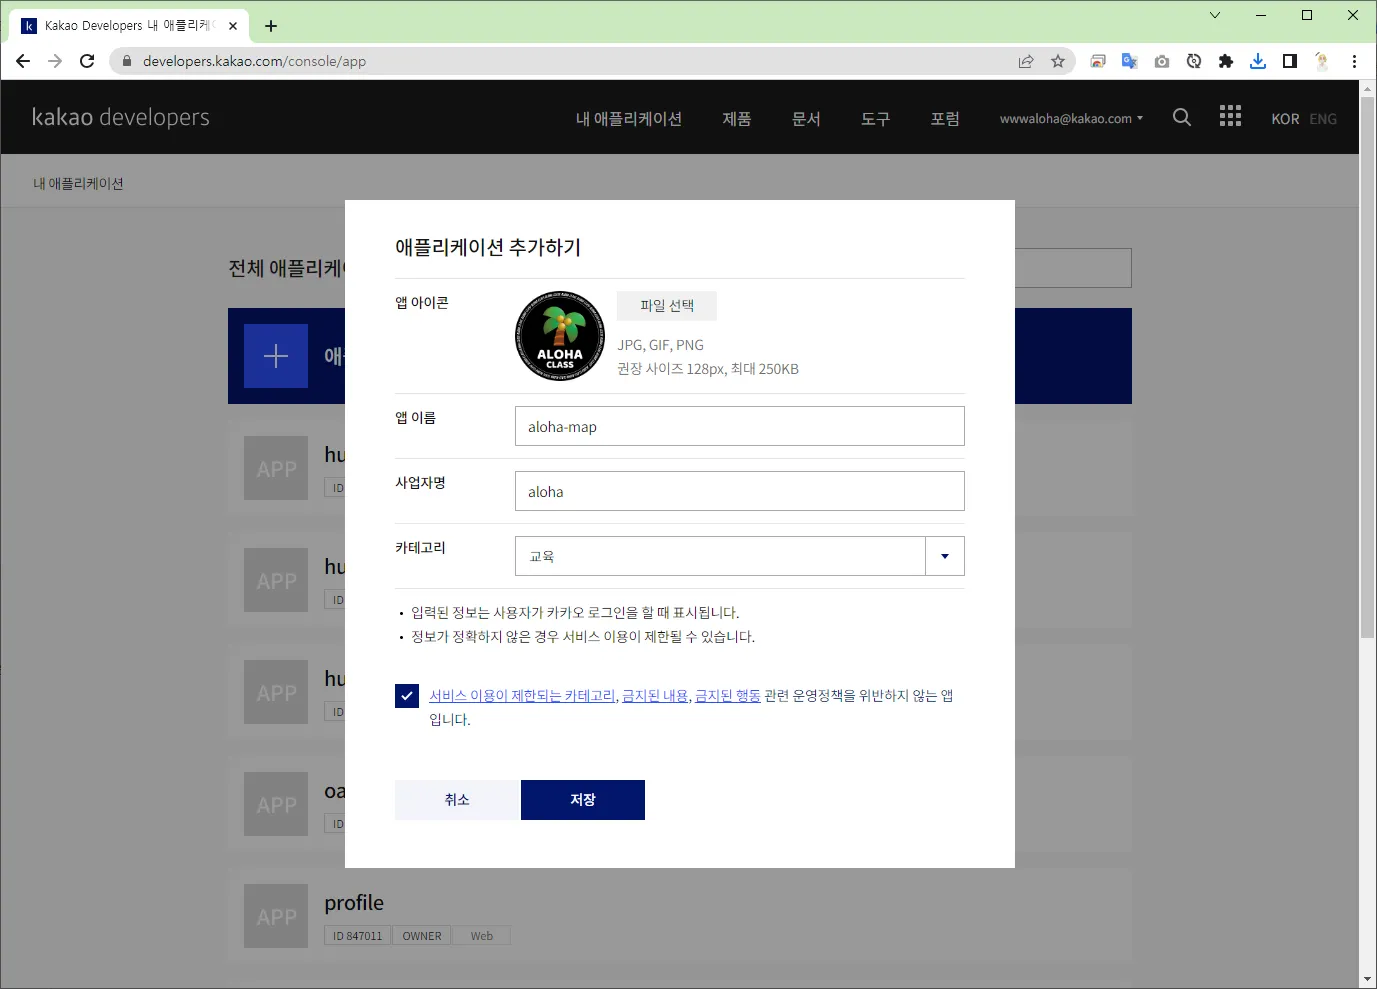The width and height of the screenshot is (1377, 989).
Task: Close the Kakao Developers tab
Action: point(234,26)
